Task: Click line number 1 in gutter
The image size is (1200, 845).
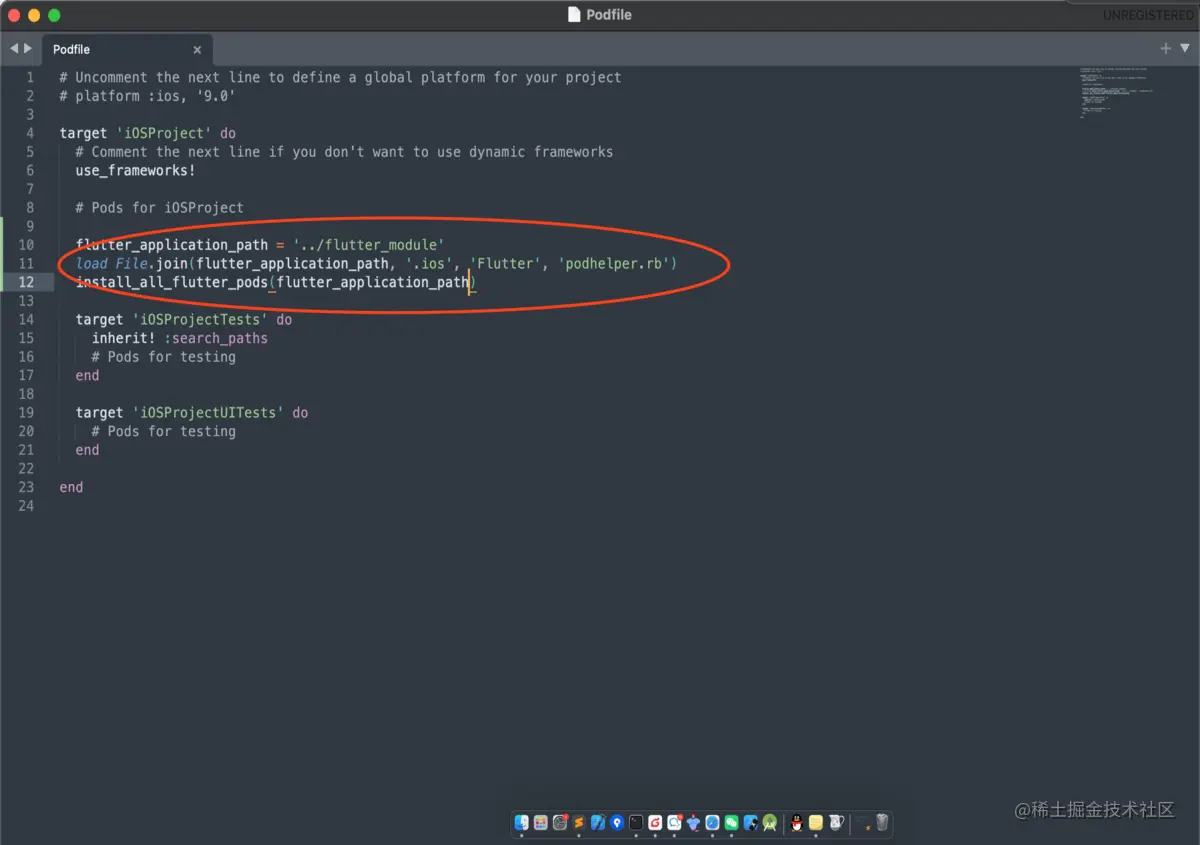Action: [29, 77]
